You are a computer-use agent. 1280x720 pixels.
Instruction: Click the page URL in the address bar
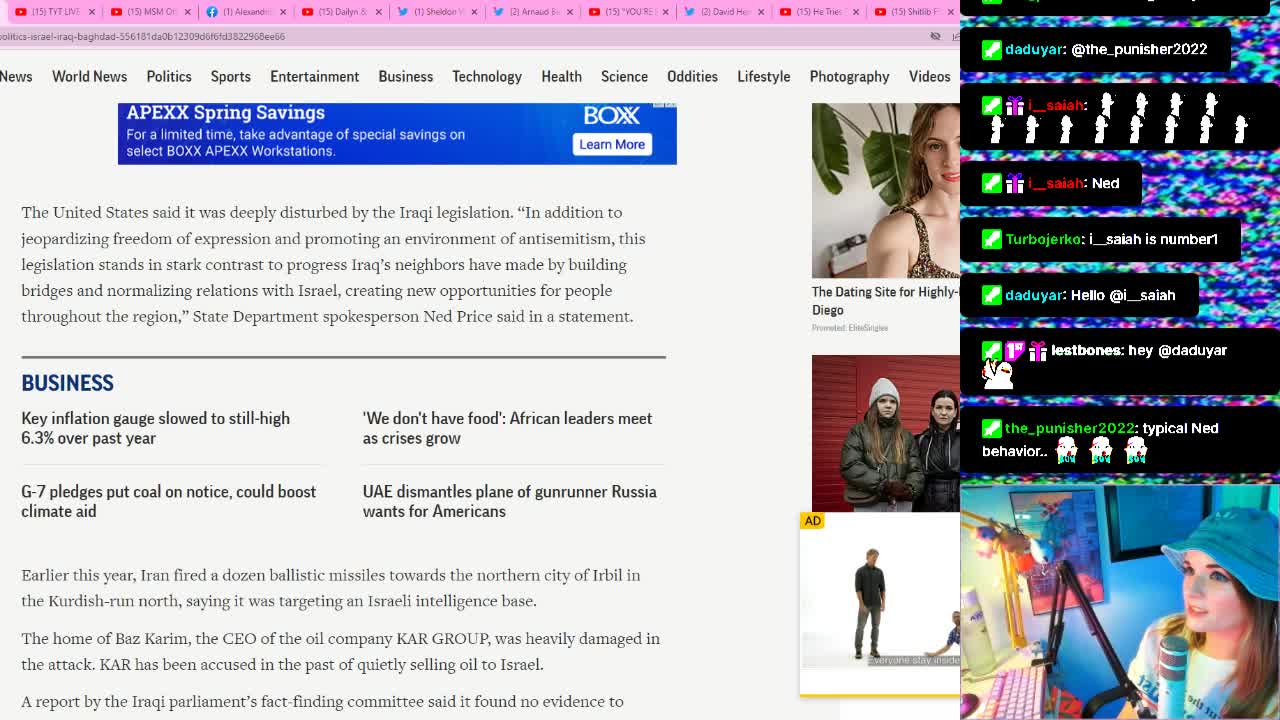pyautogui.click(x=142, y=36)
